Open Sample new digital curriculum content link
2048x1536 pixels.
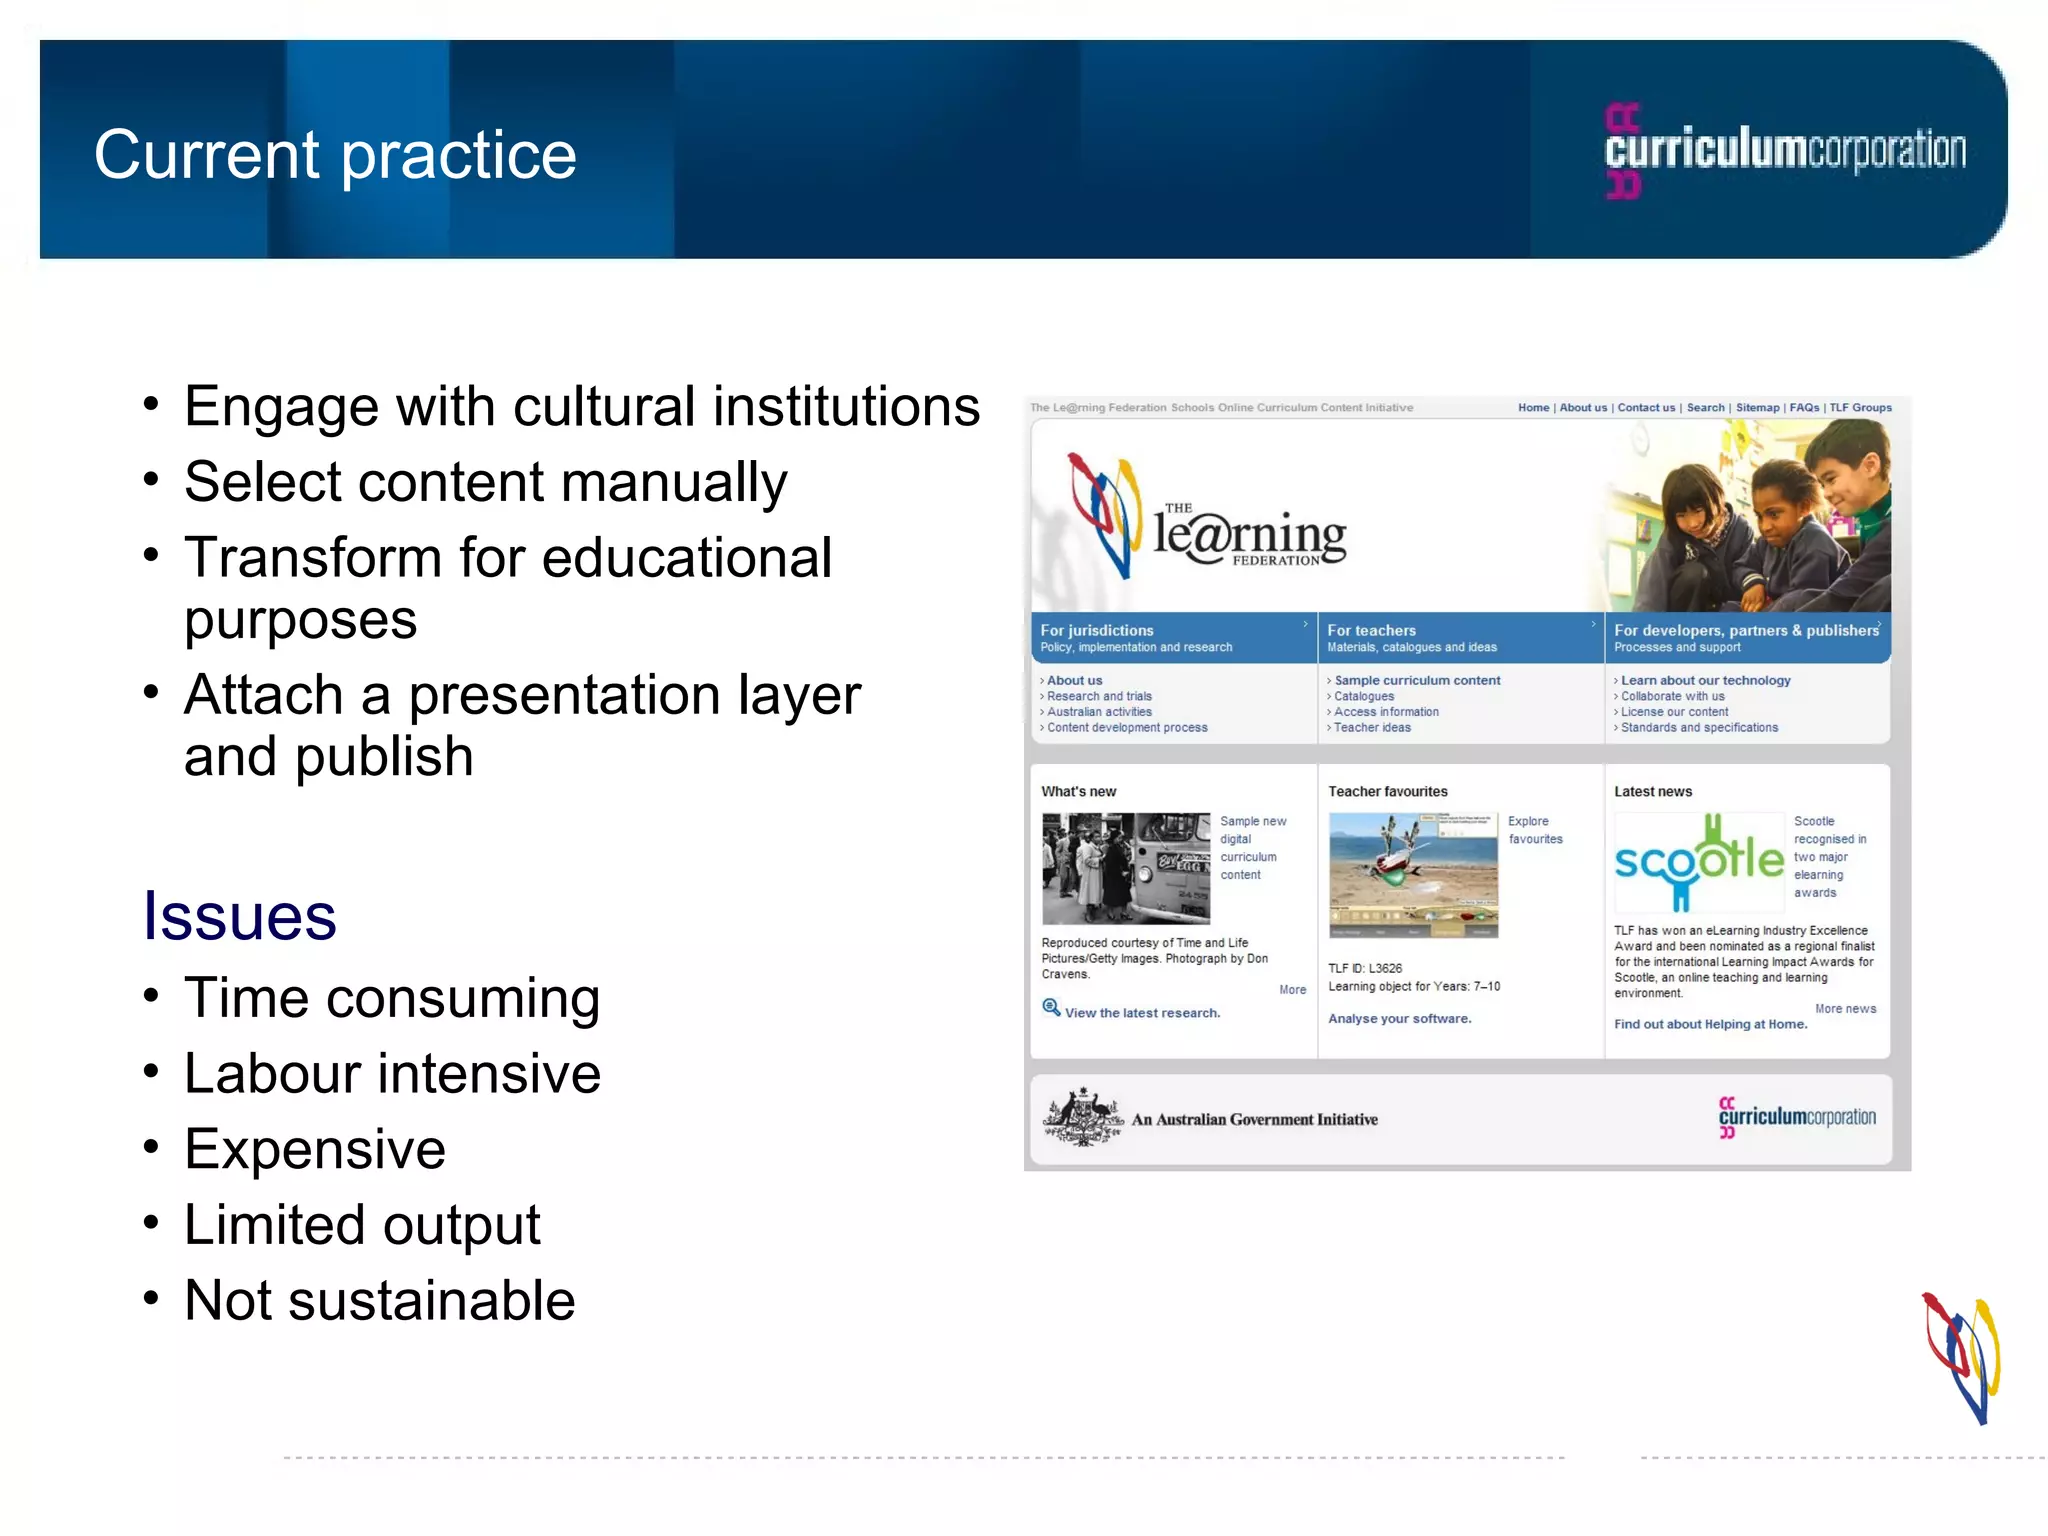click(x=1252, y=848)
